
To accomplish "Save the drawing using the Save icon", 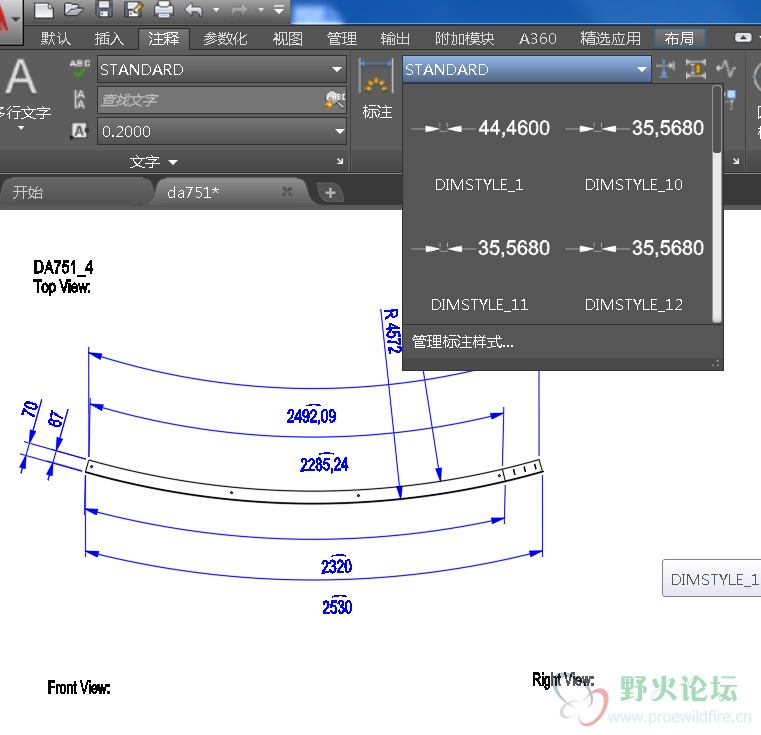I will 103,10.
